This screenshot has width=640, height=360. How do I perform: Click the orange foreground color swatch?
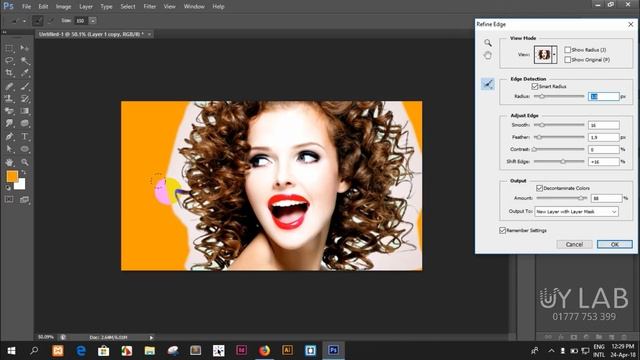click(x=11, y=176)
